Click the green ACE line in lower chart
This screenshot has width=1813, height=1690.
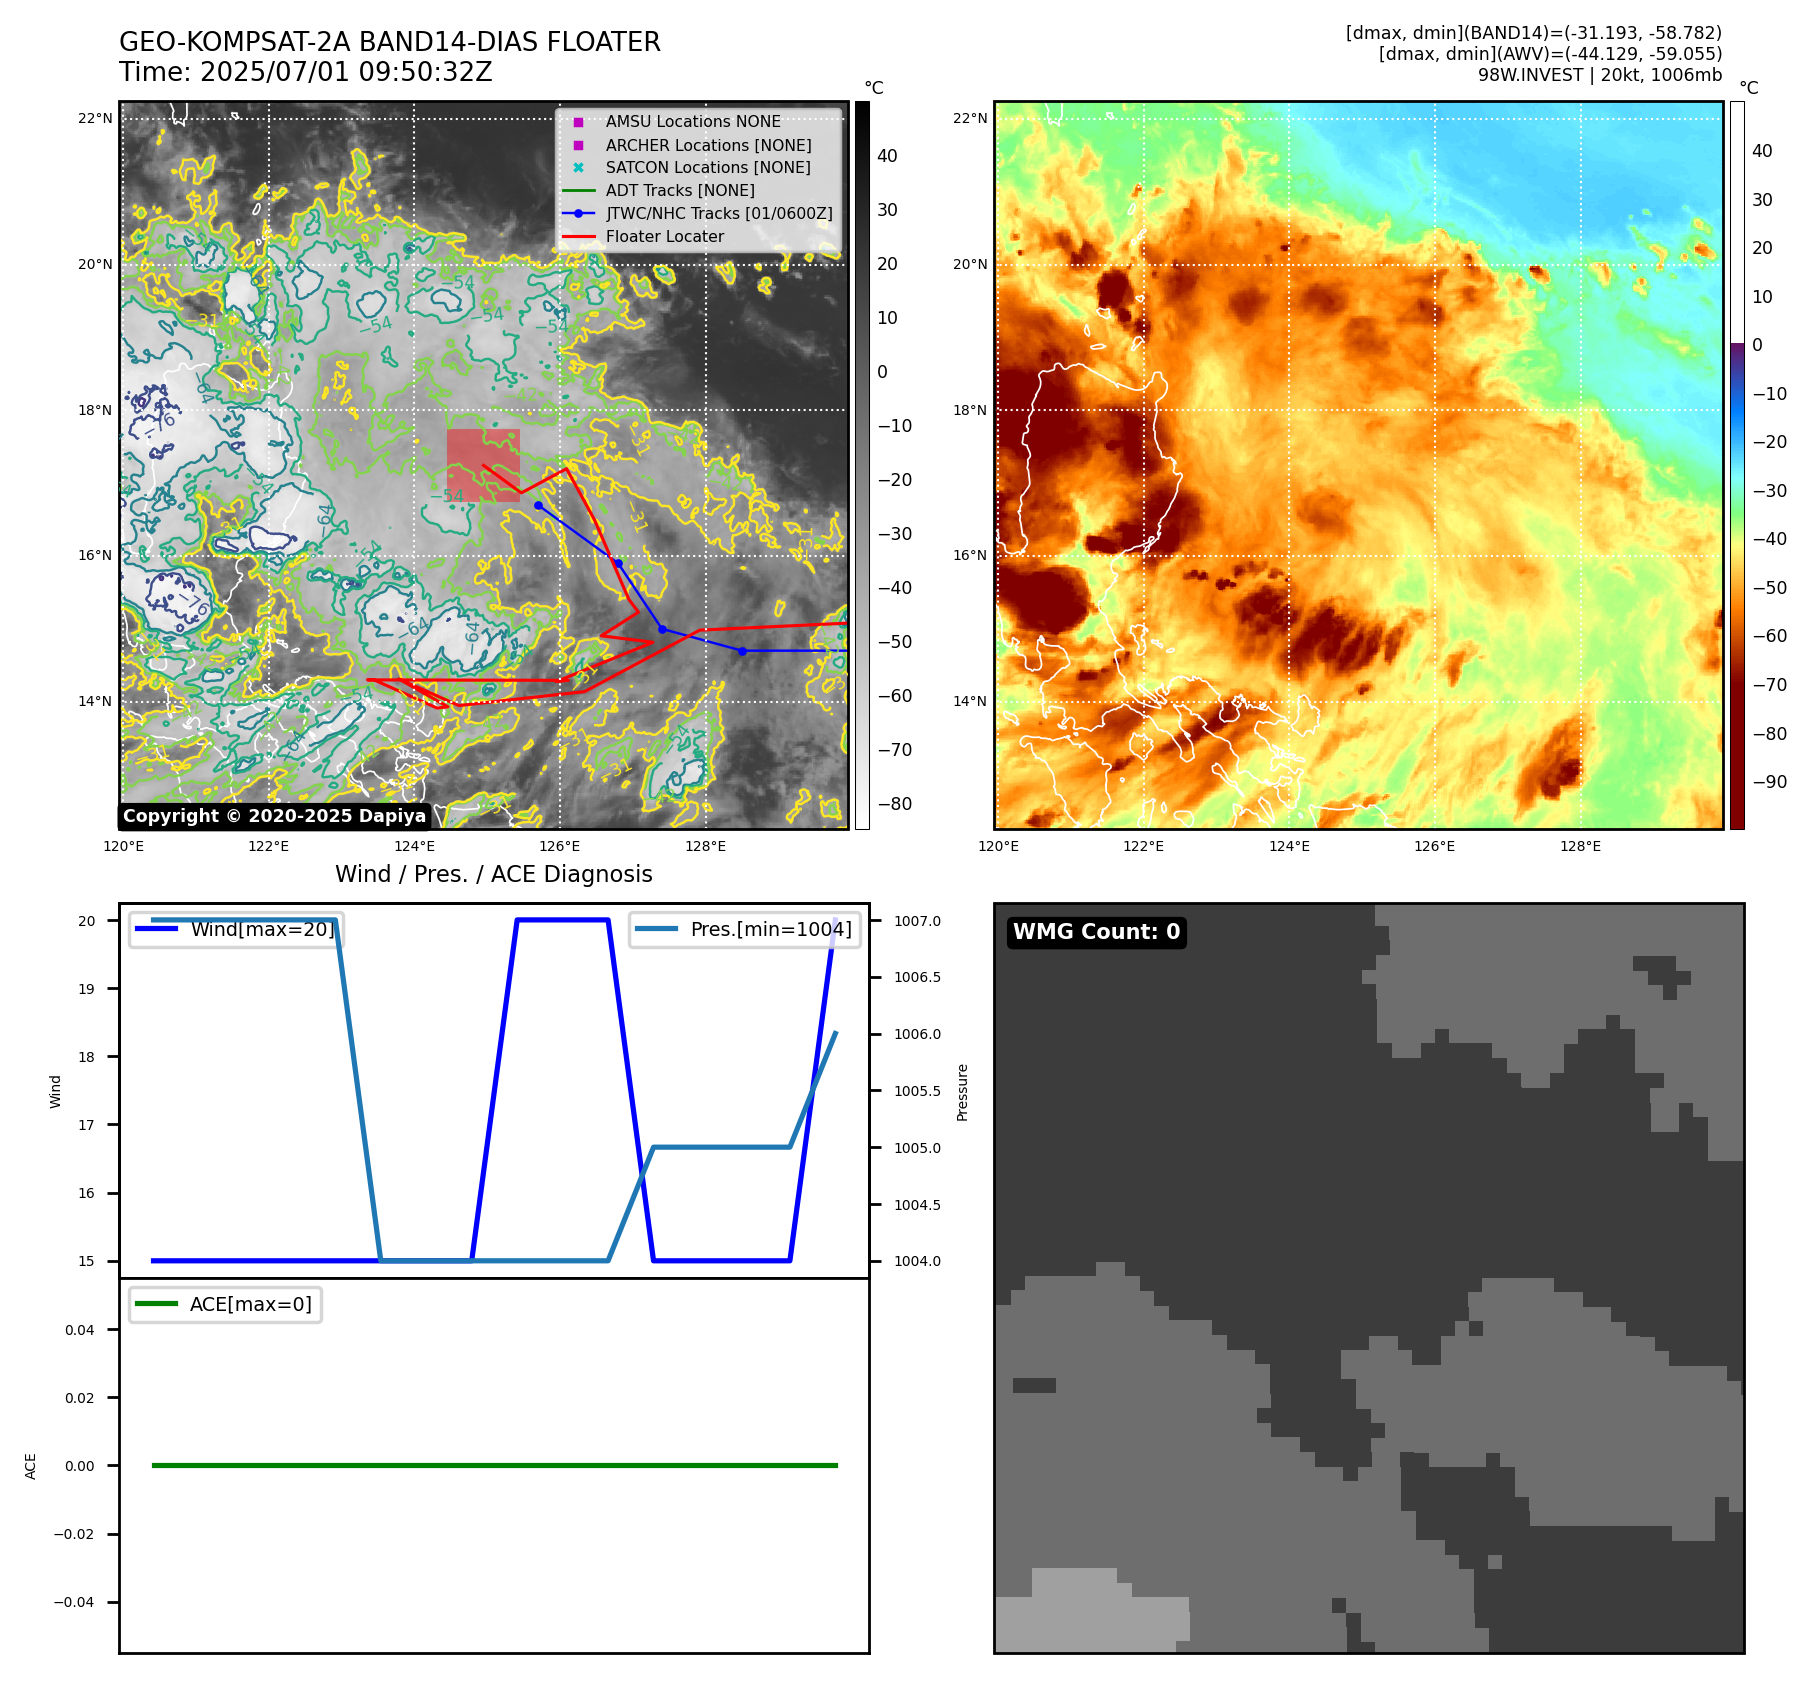point(494,1465)
